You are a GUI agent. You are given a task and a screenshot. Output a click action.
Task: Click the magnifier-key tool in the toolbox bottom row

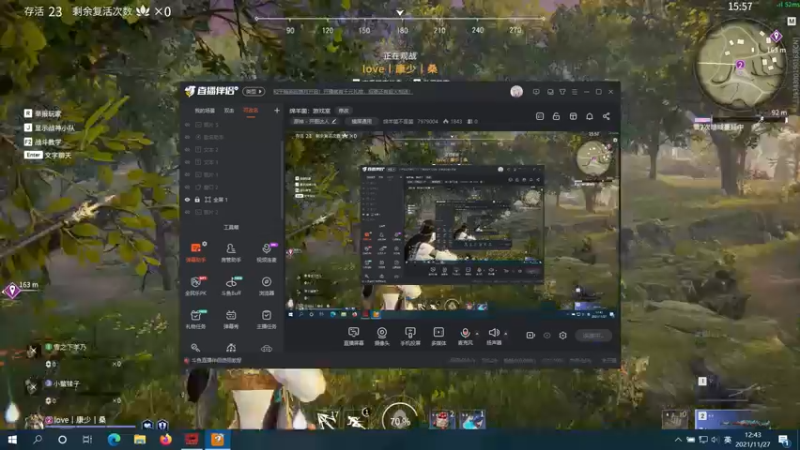[195, 348]
